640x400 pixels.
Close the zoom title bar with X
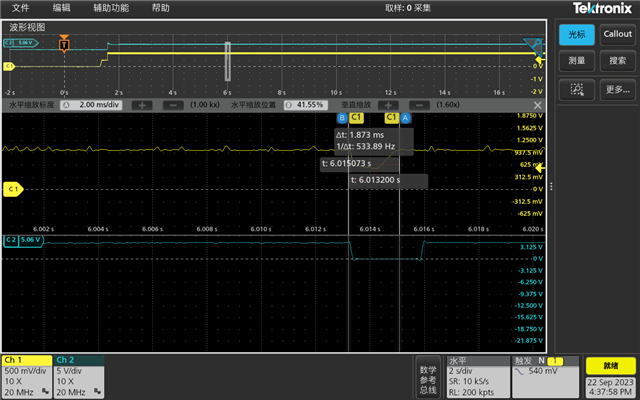click(x=538, y=105)
